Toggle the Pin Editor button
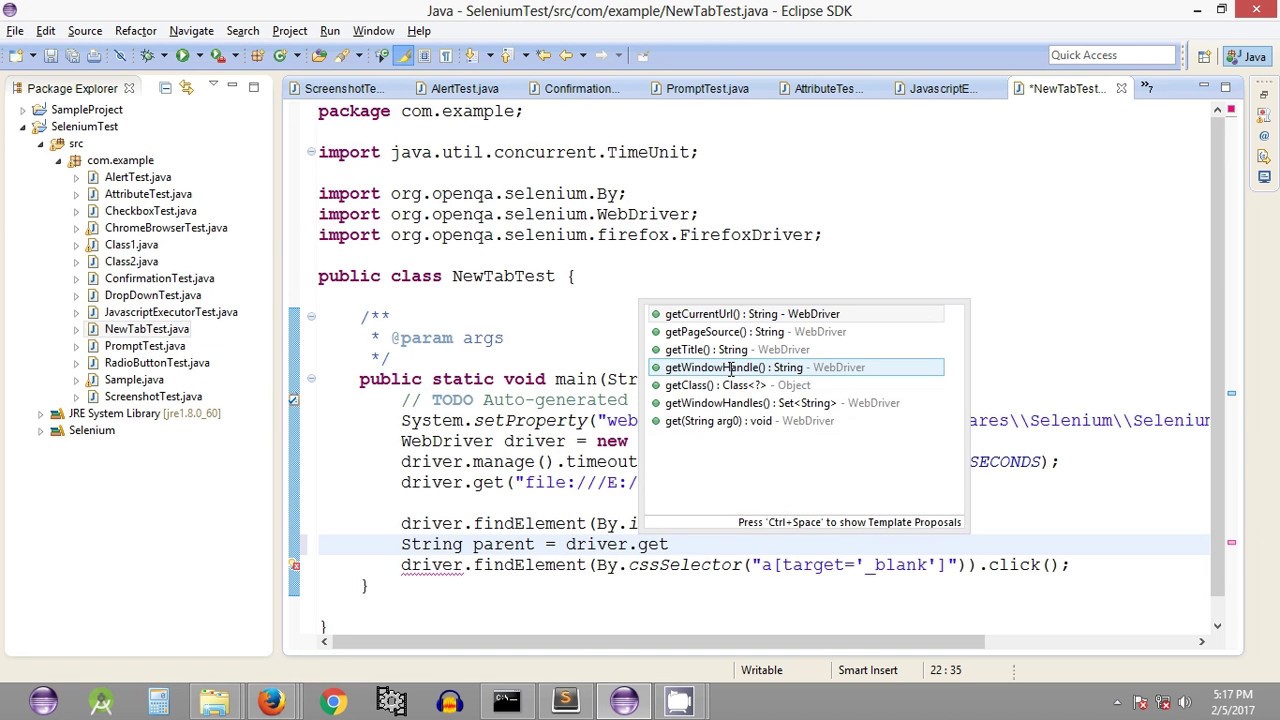The image size is (1280, 720). pyautogui.click(x=643, y=55)
